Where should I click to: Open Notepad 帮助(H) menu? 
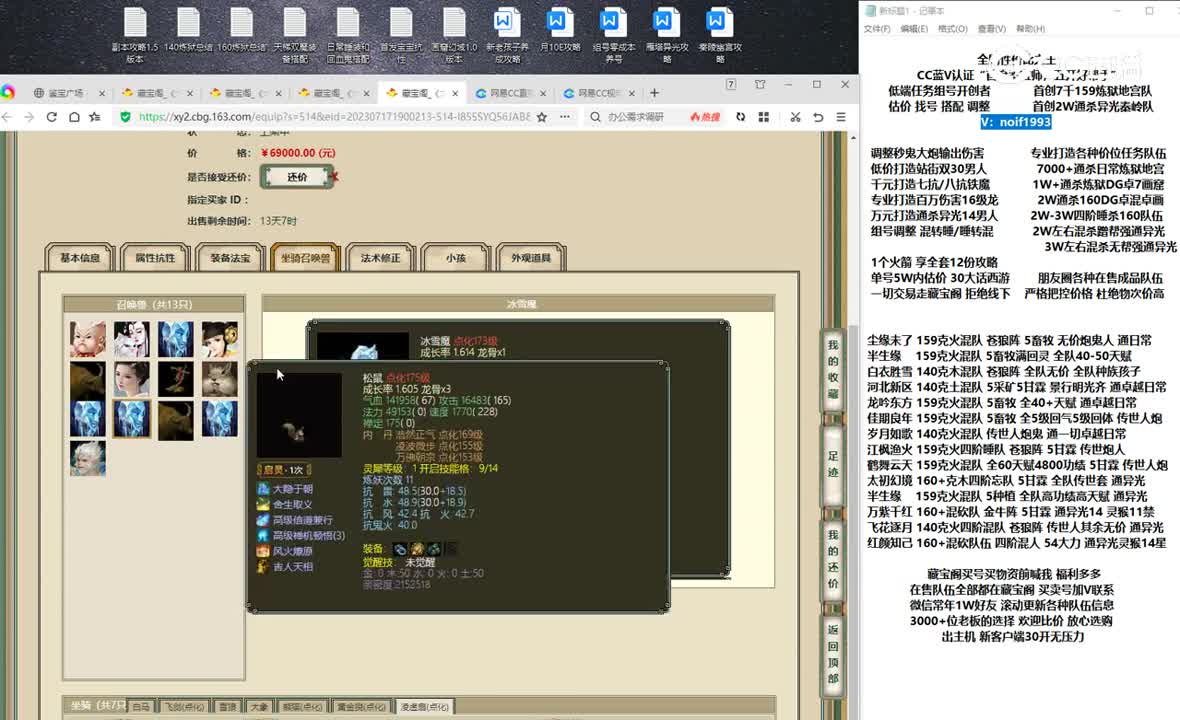(x=1030, y=29)
